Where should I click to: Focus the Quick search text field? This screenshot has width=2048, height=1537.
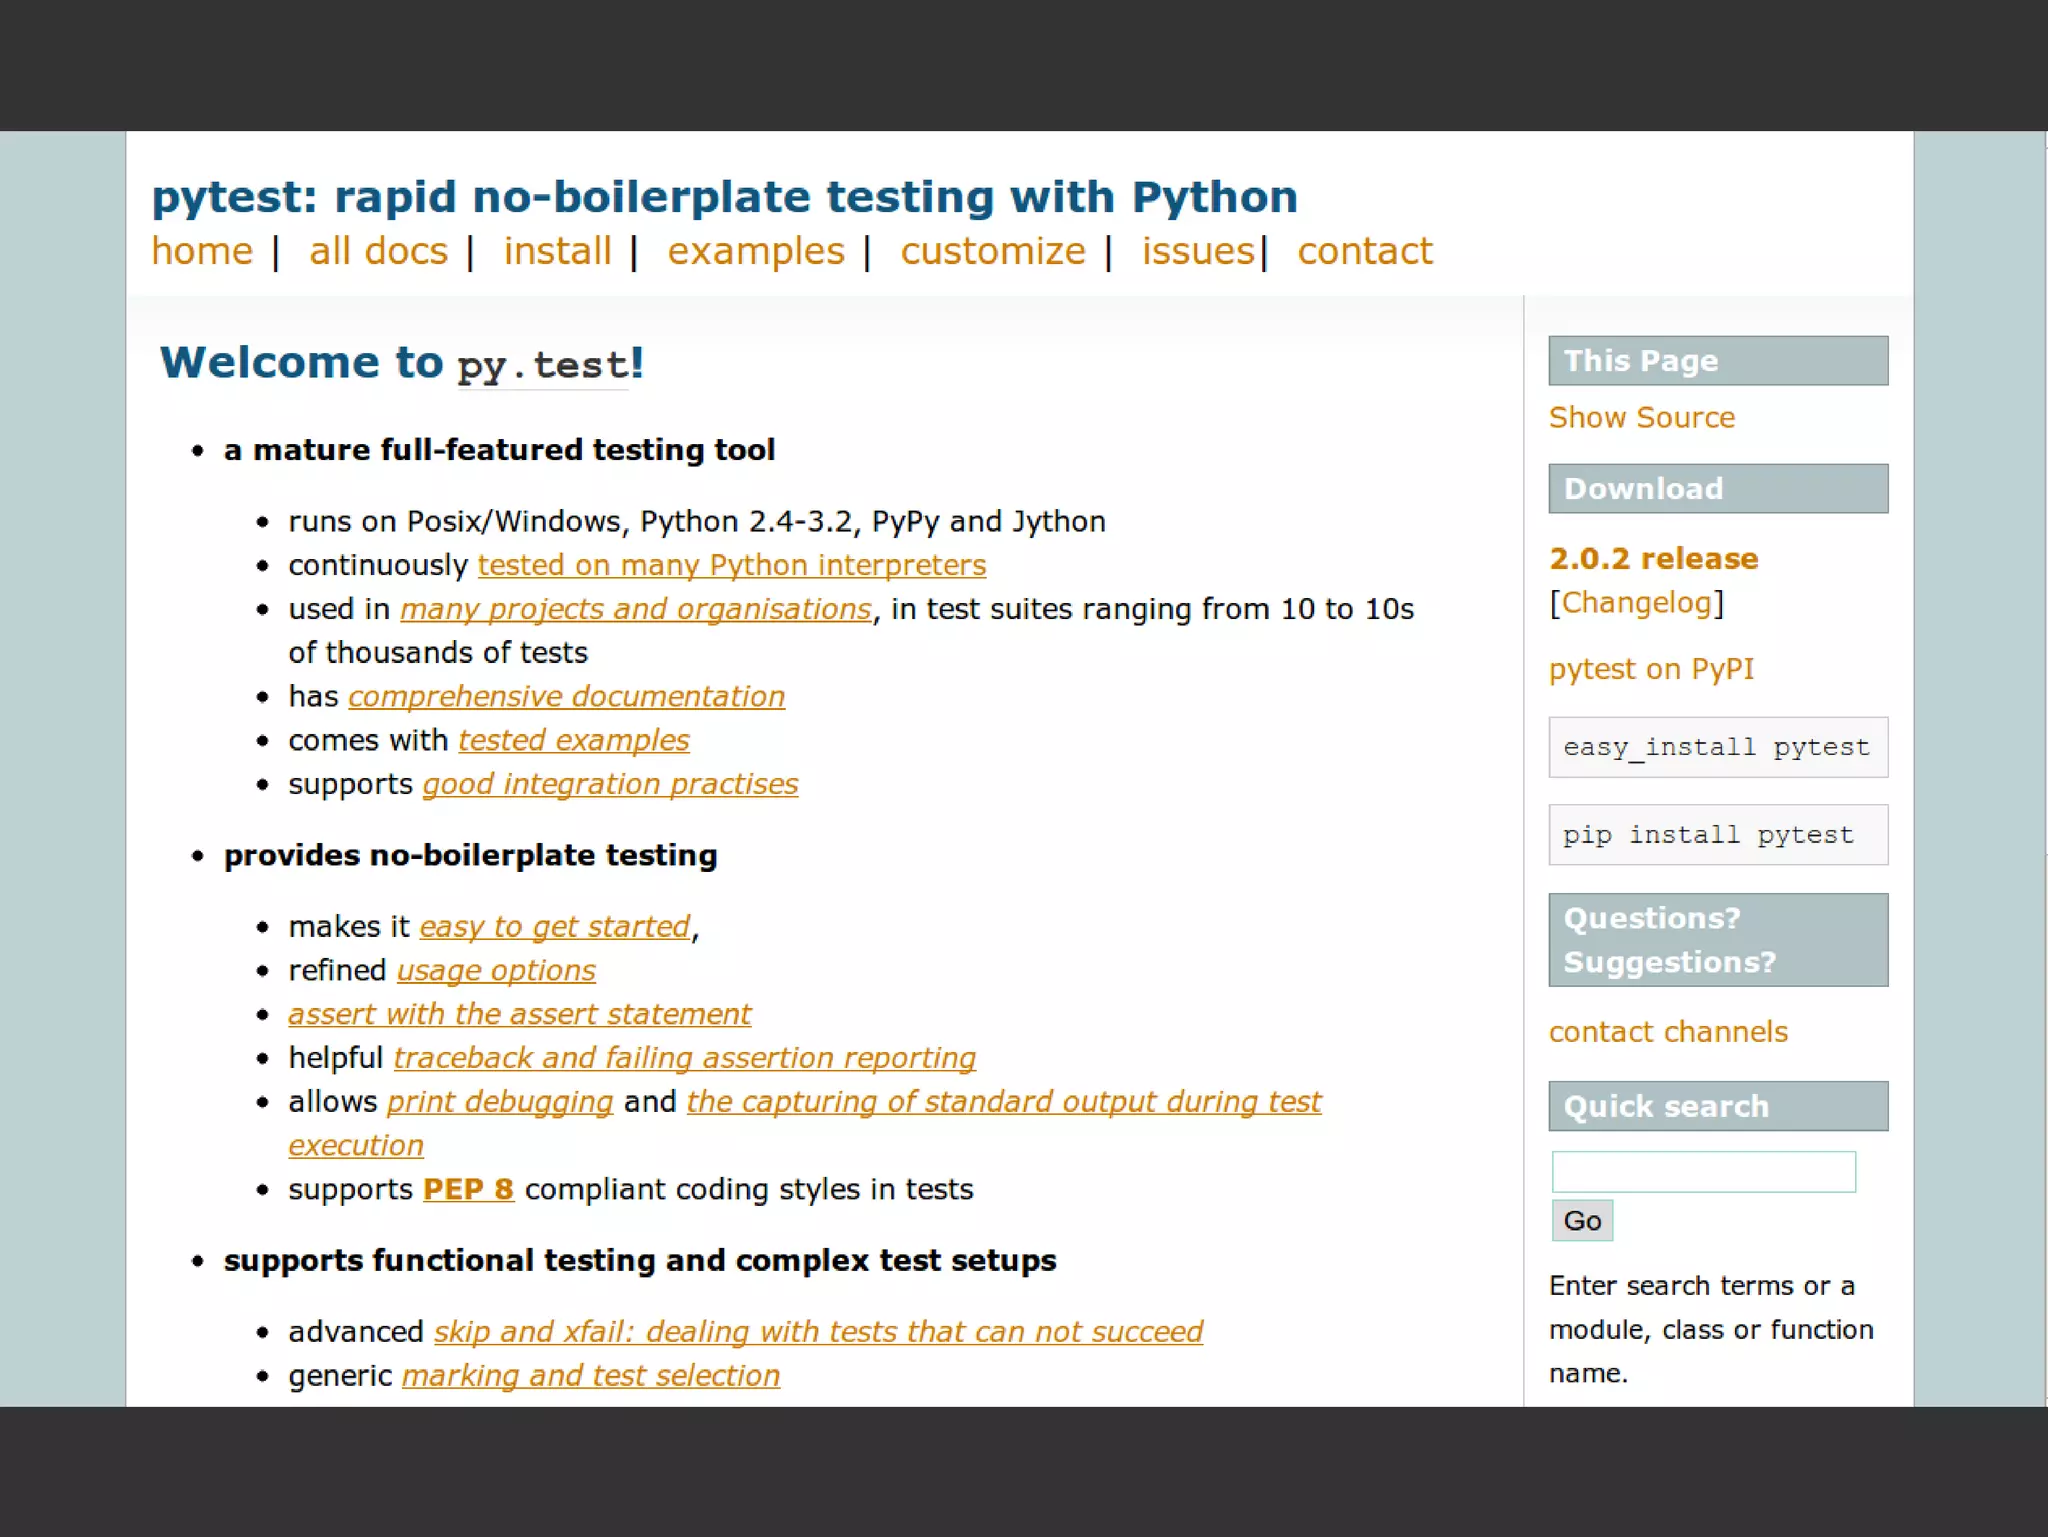1703,1172
